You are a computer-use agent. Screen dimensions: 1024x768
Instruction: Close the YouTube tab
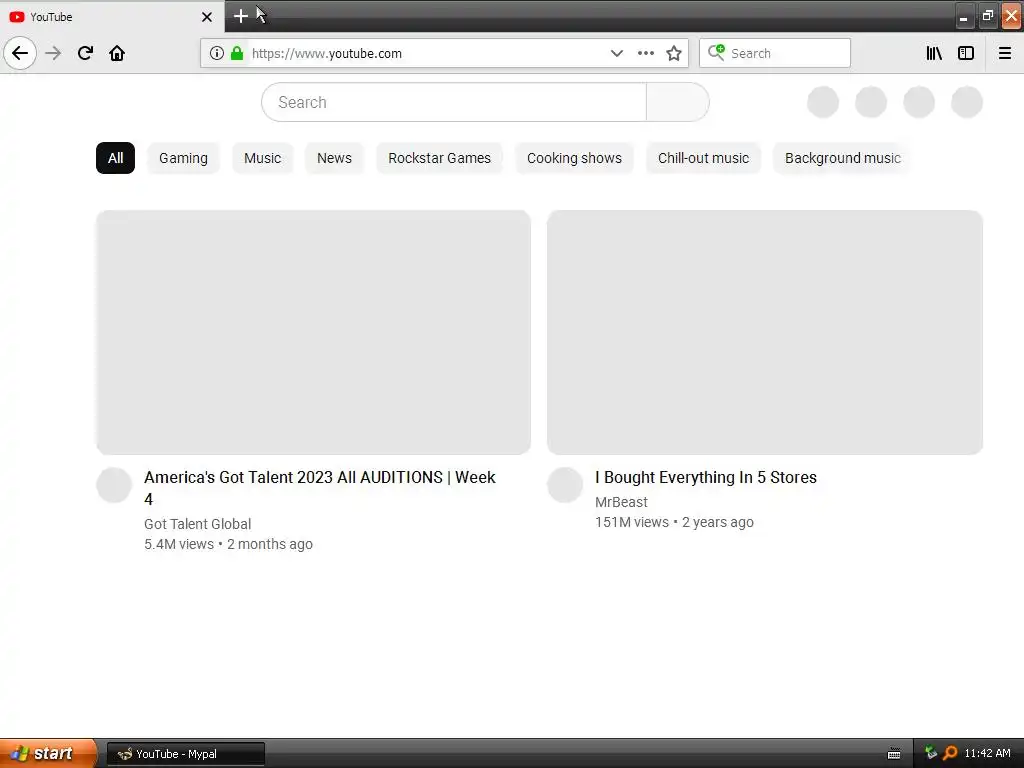pos(207,17)
